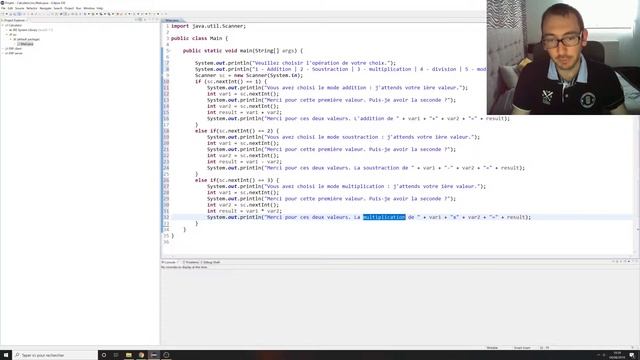Click the highlighted word multiplication on line 32
The width and height of the screenshot is (640, 360).
pos(384,217)
